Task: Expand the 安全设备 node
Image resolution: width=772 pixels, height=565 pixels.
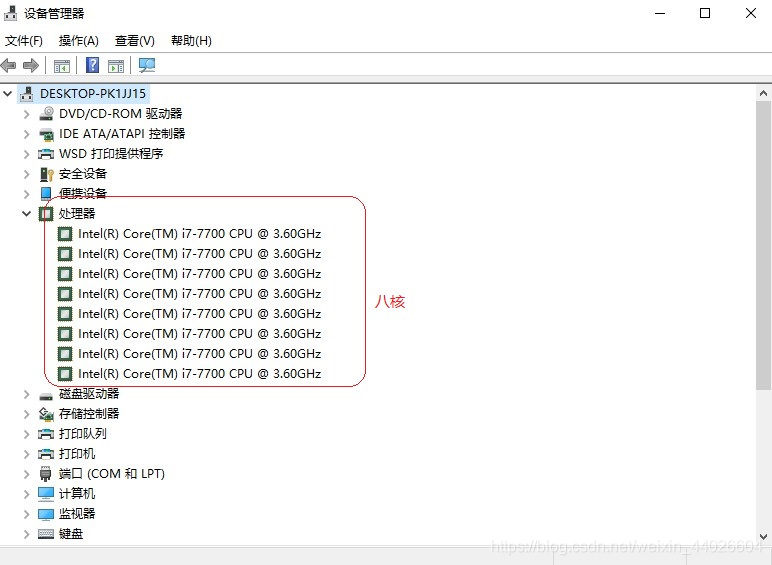Action: tap(27, 174)
